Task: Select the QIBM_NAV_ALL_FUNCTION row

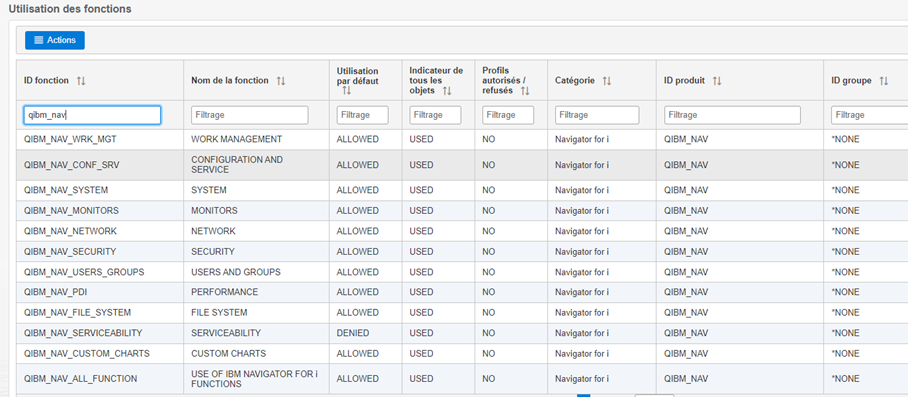Action: 462,379
